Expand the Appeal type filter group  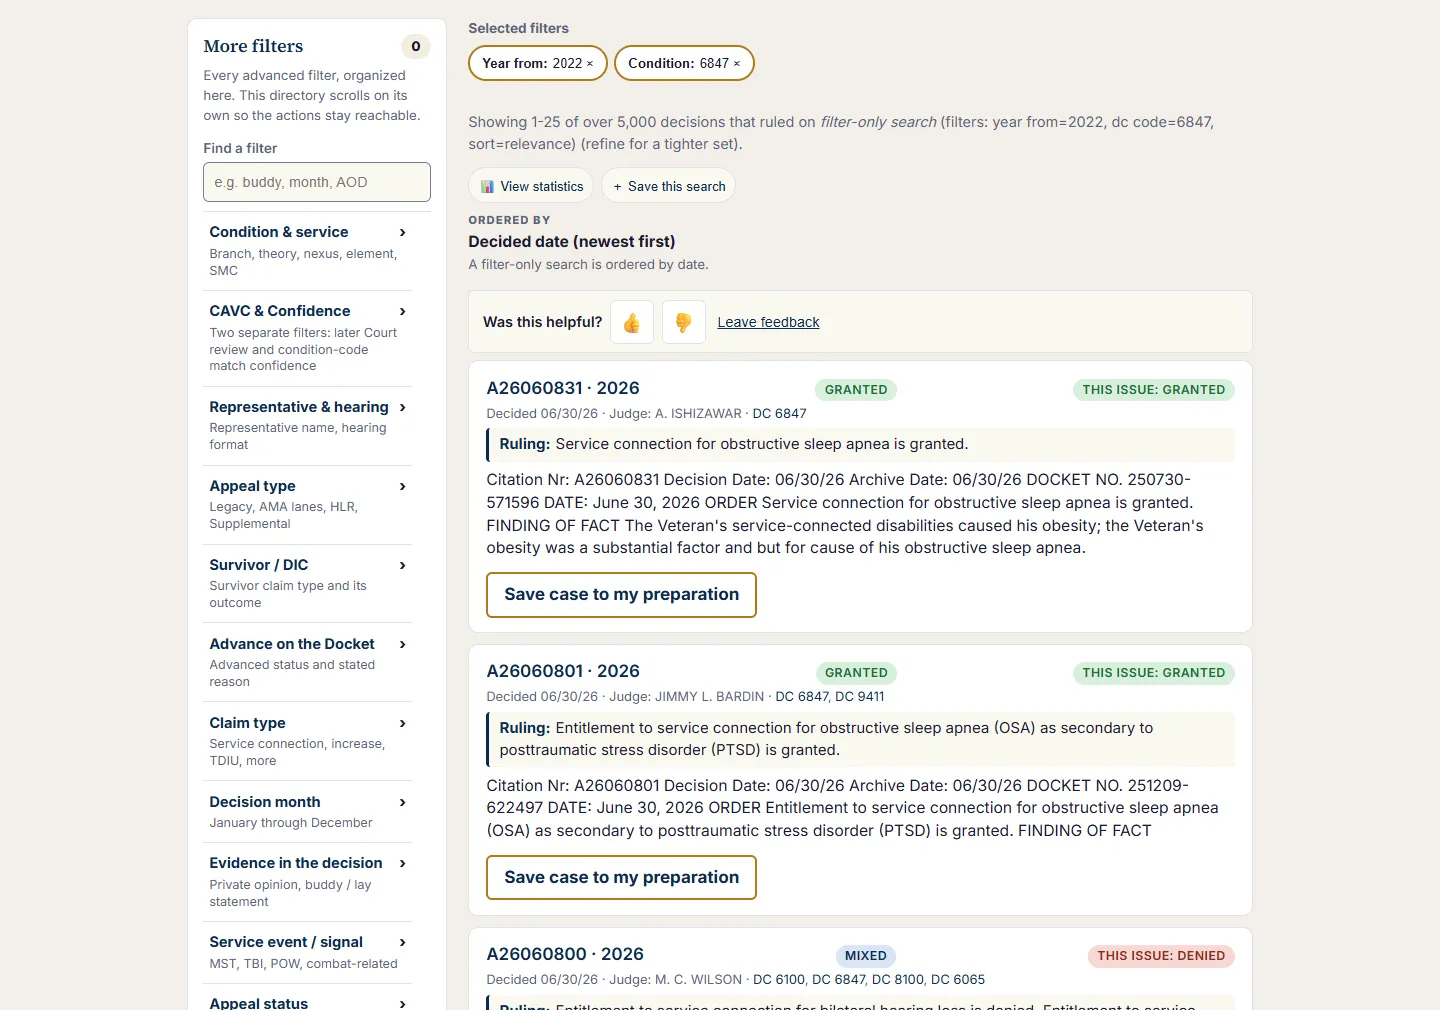tap(308, 504)
